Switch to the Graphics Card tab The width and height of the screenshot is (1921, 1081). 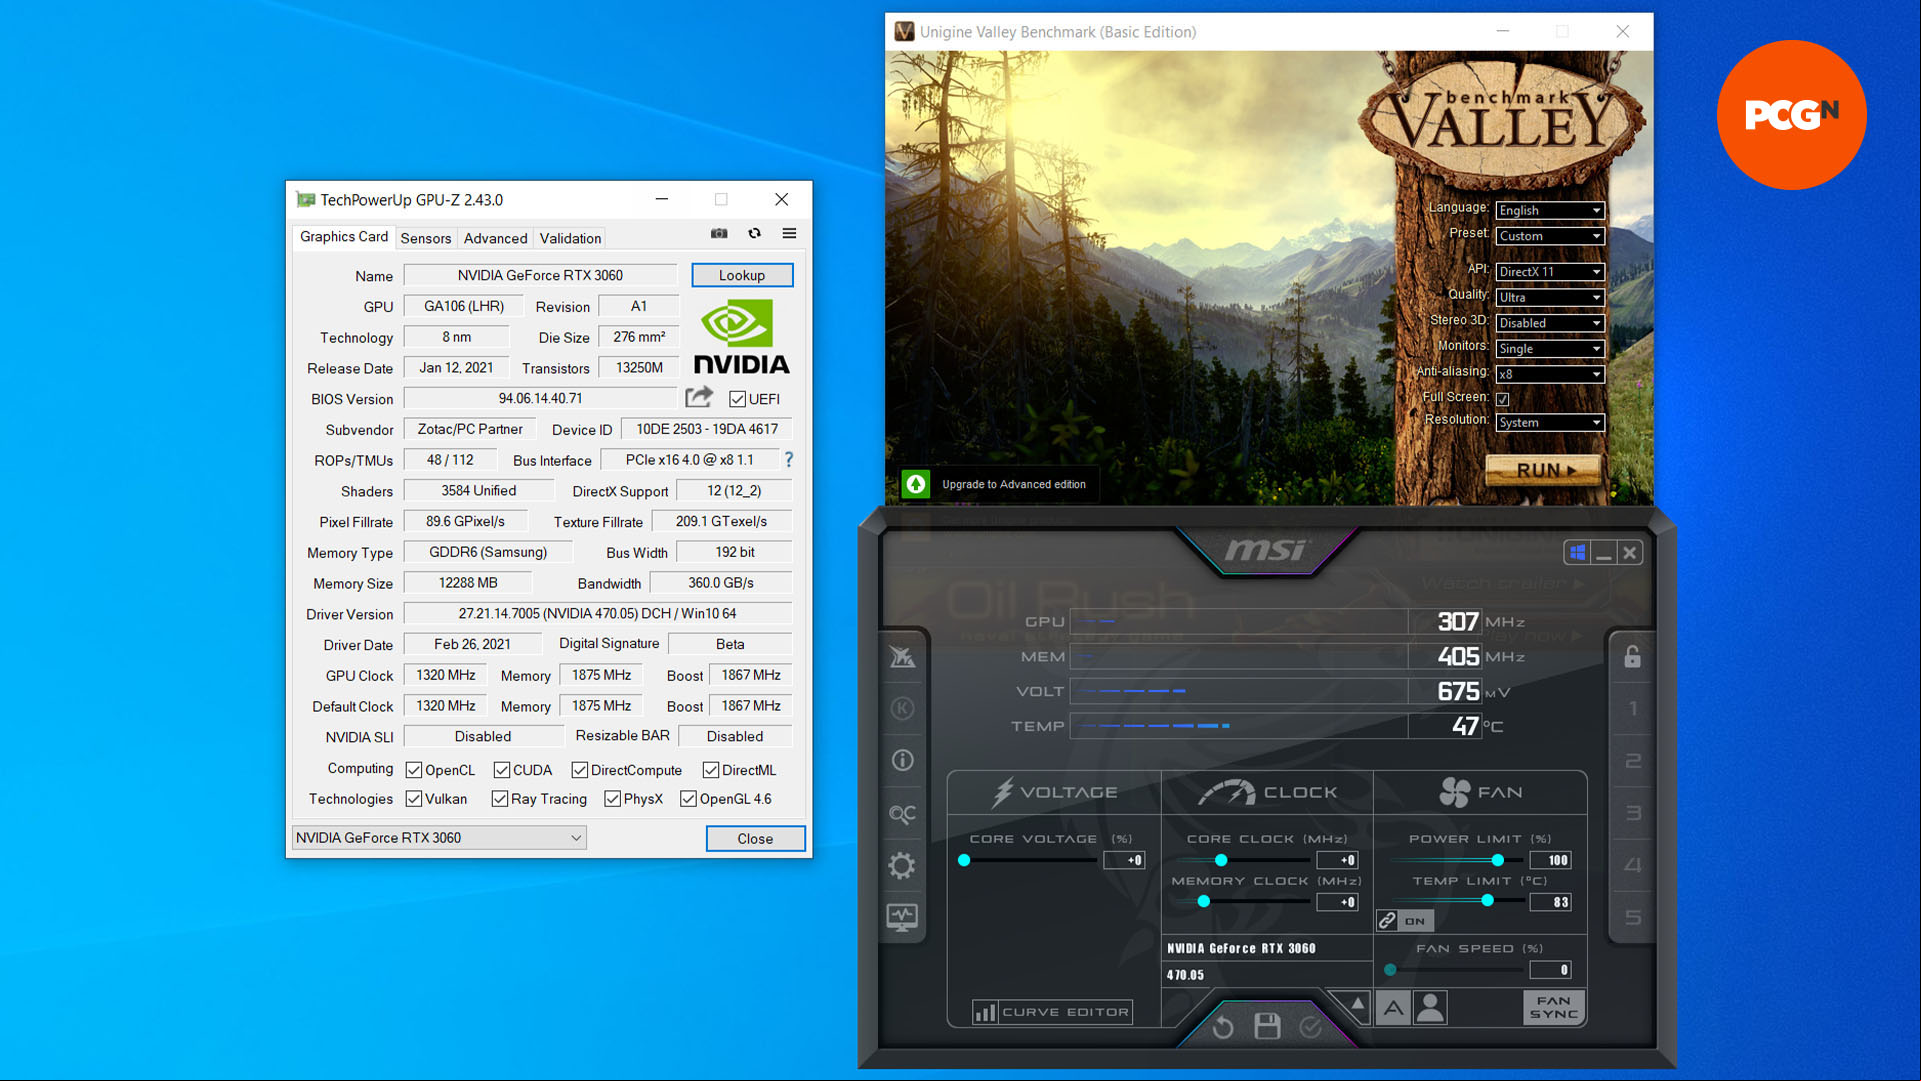tap(344, 237)
